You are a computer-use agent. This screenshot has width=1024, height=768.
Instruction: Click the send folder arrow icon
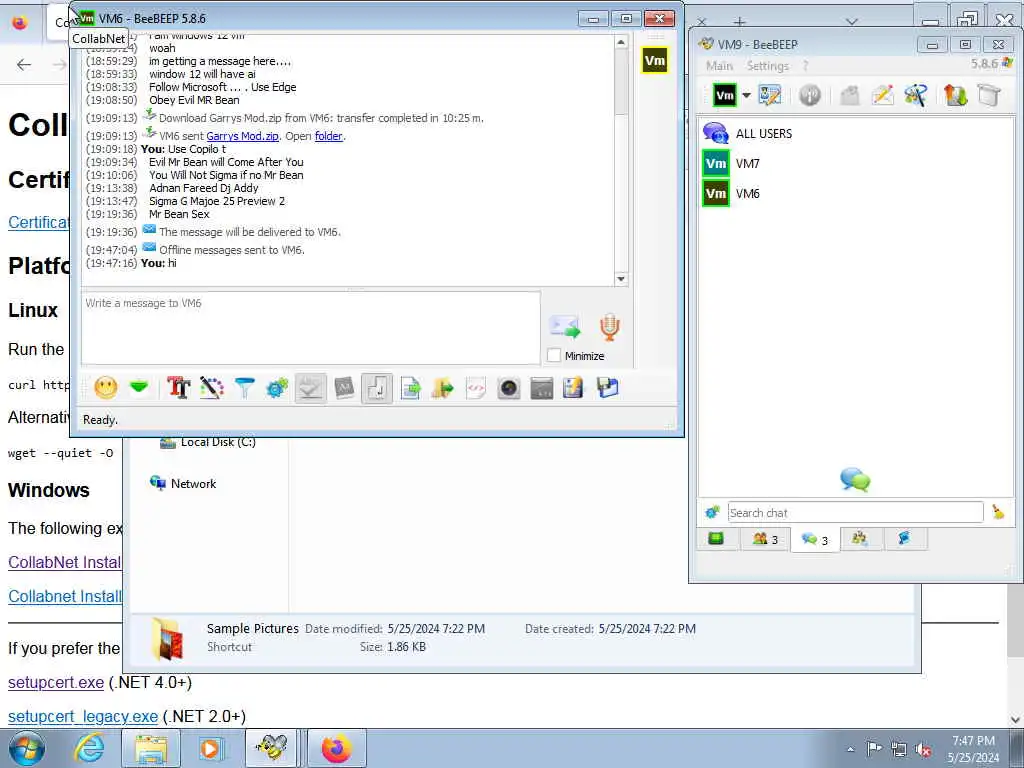point(443,388)
